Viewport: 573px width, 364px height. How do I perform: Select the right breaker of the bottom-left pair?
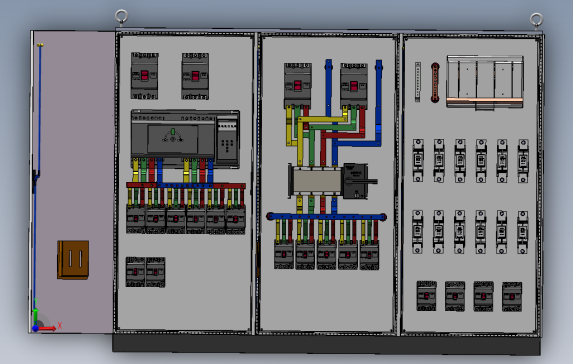pos(155,272)
